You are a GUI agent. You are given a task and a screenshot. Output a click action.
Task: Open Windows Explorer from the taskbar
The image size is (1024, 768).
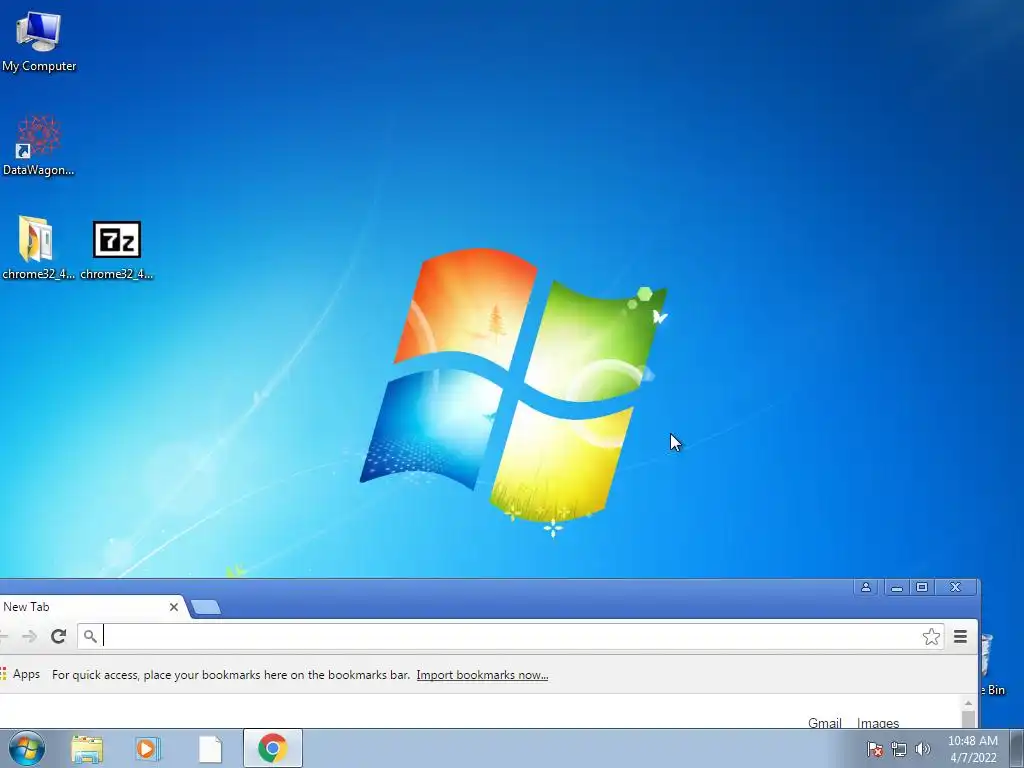pos(87,749)
